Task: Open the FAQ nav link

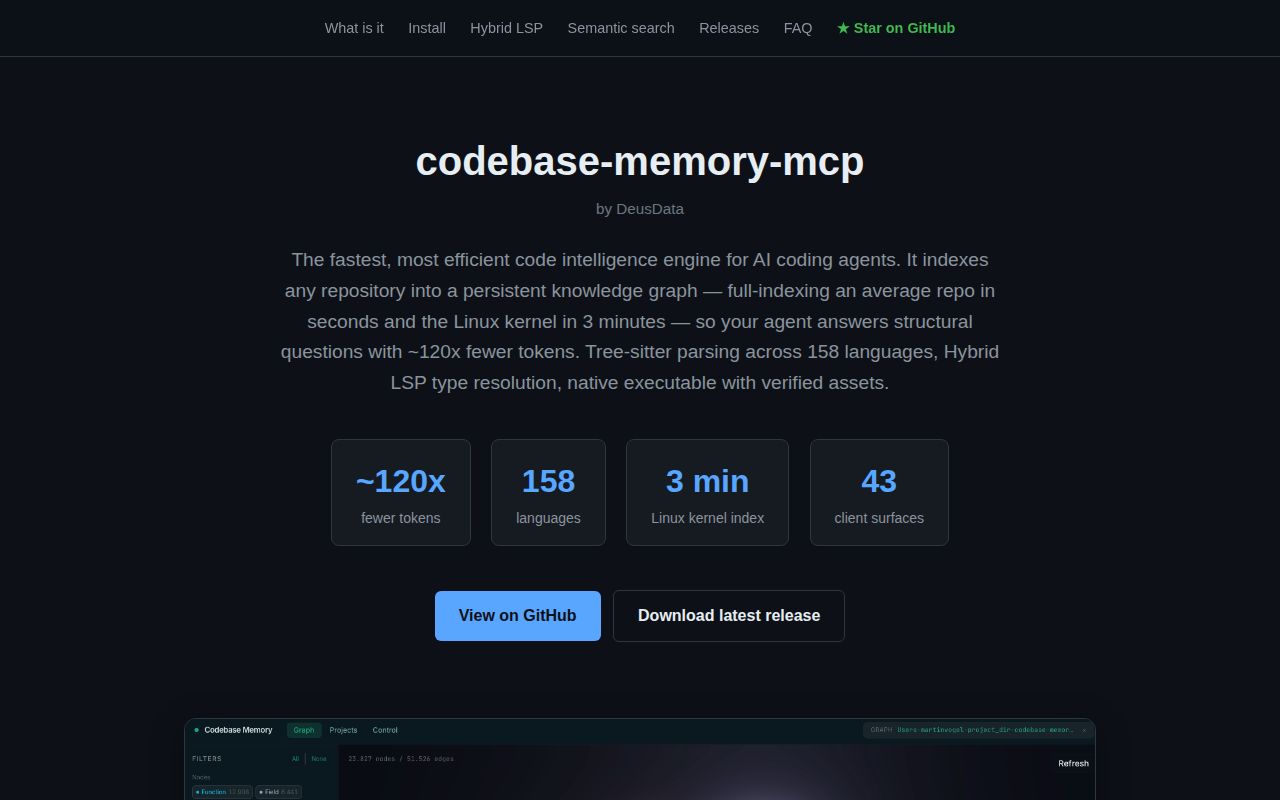Action: pyautogui.click(x=798, y=28)
